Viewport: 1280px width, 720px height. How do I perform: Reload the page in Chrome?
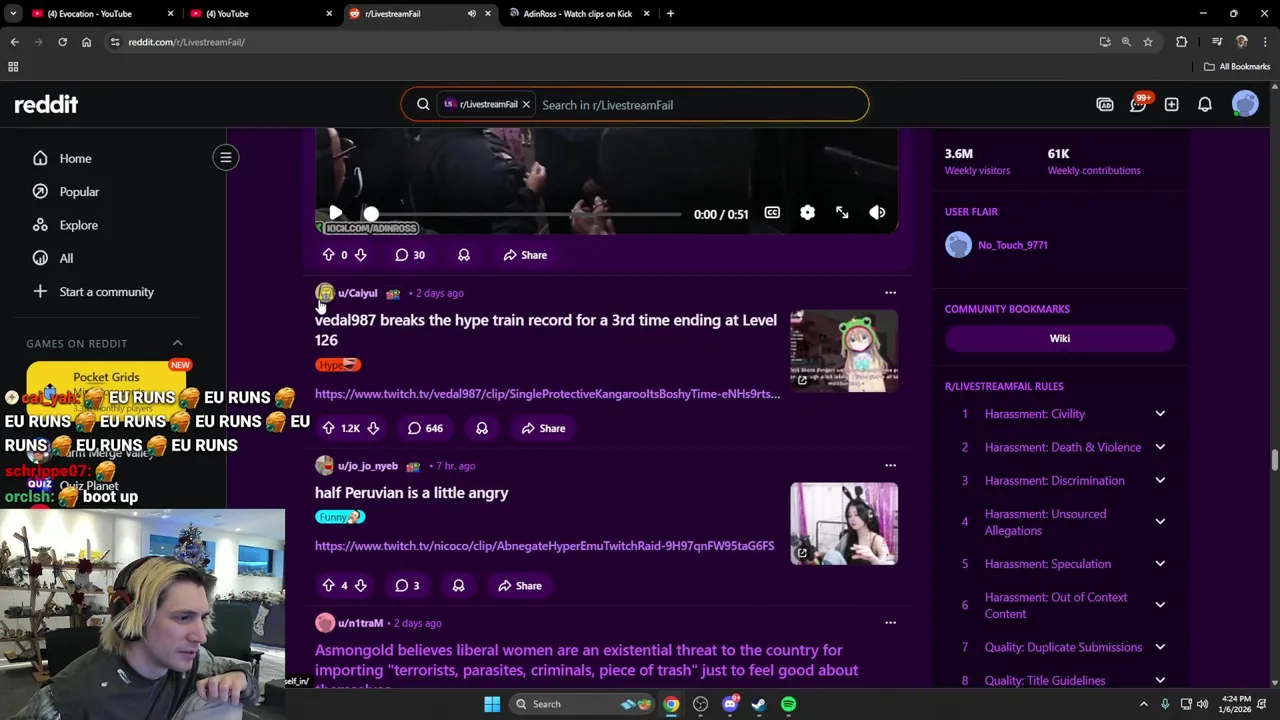pyautogui.click(x=62, y=42)
